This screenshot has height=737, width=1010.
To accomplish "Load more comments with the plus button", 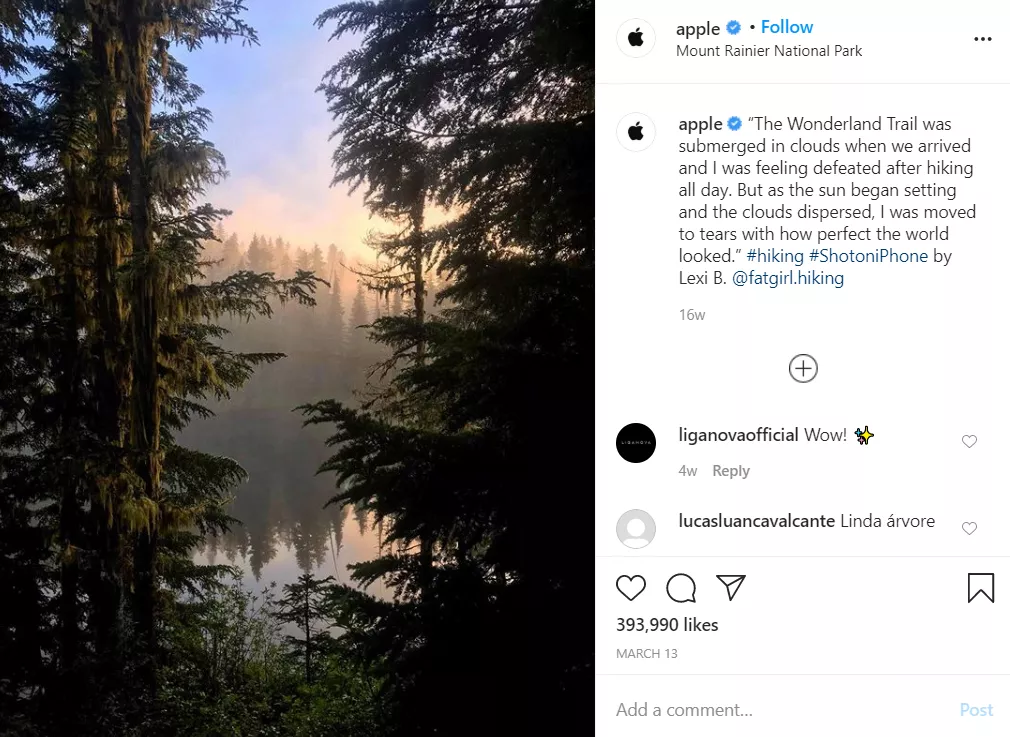I will [803, 368].
